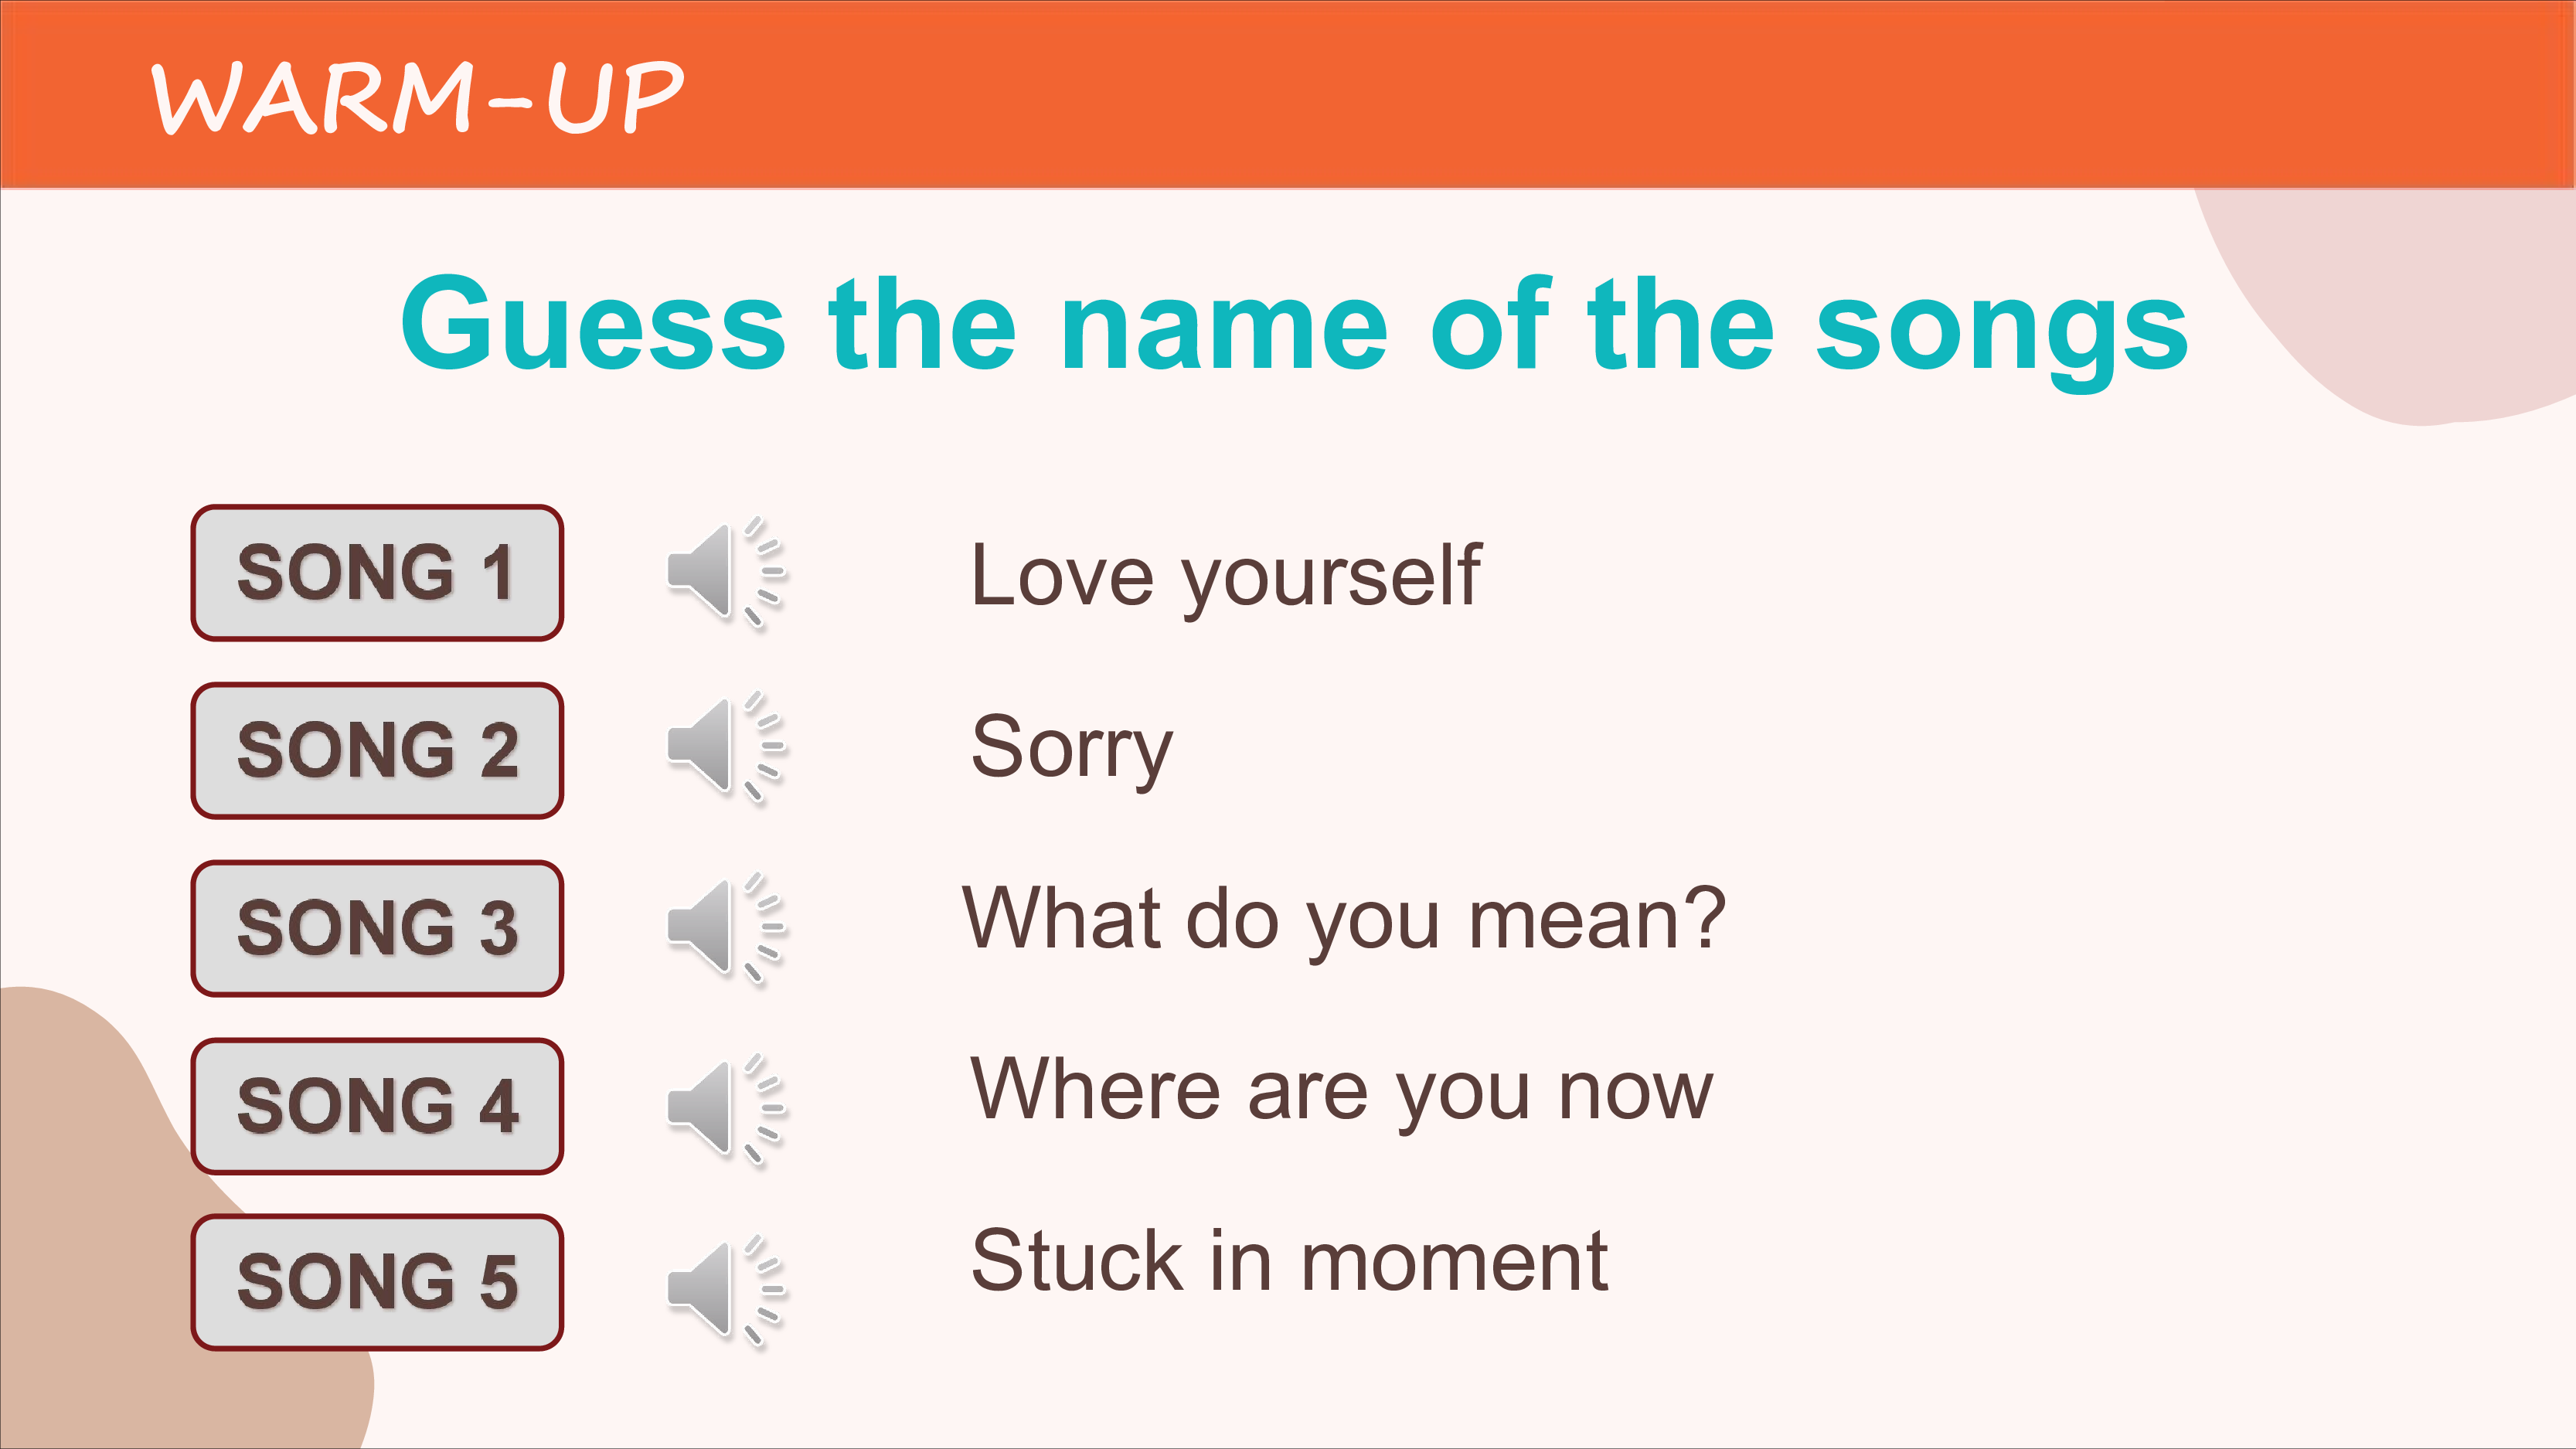The image size is (2576, 1449).
Task: Play the audio speaker icon for Song 4
Action: [x=727, y=1108]
